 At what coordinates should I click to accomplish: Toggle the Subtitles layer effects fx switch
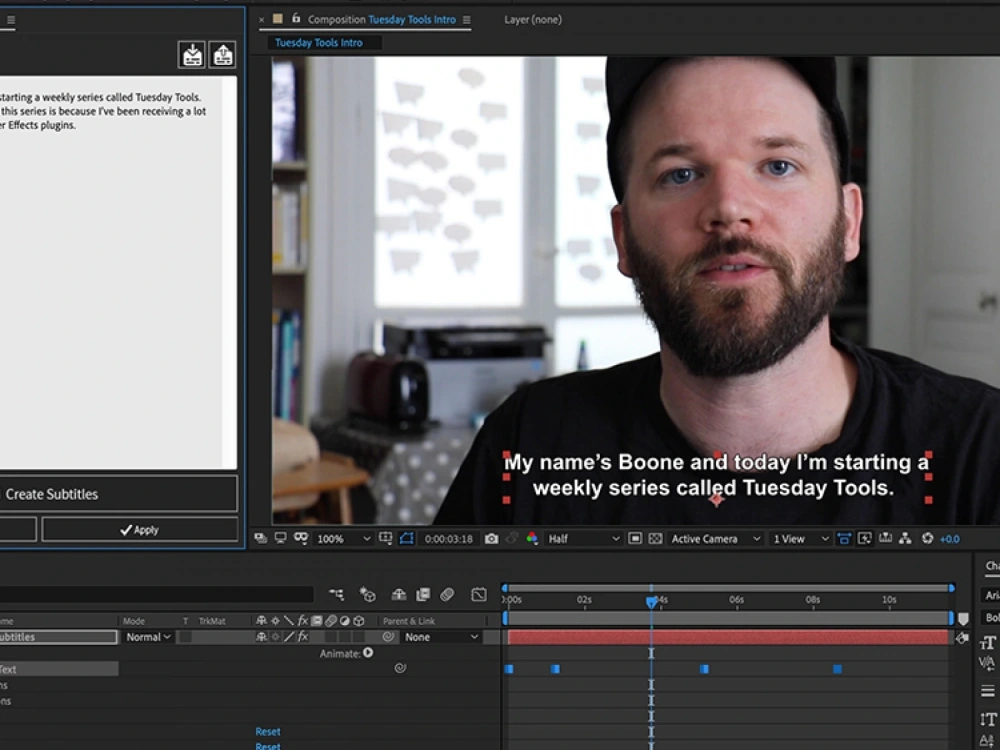click(x=303, y=636)
